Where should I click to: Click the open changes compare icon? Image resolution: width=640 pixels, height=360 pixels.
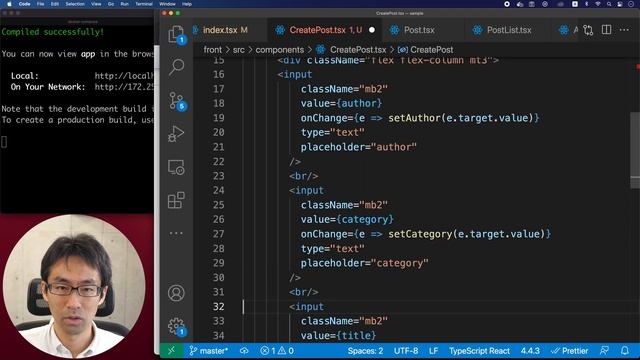coord(588,30)
